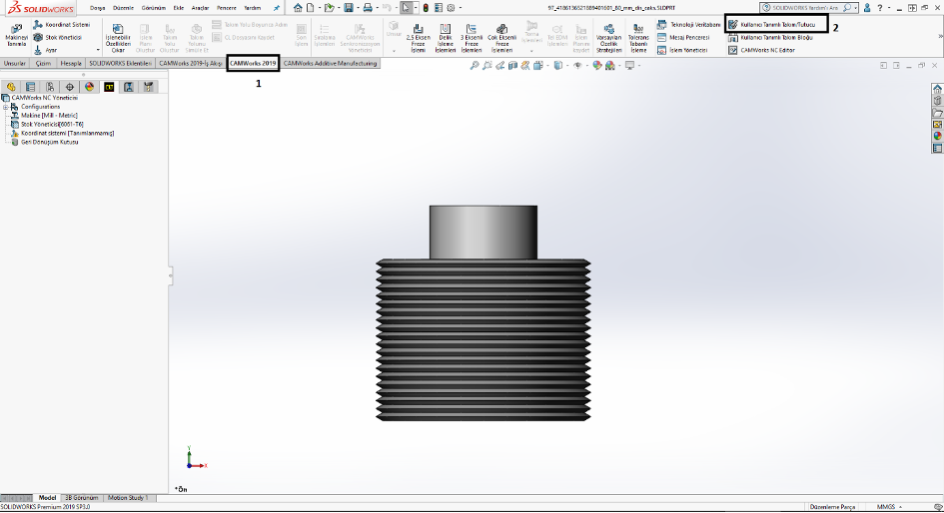Open the Araçlar menu
The image size is (944, 513).
pos(200,7)
